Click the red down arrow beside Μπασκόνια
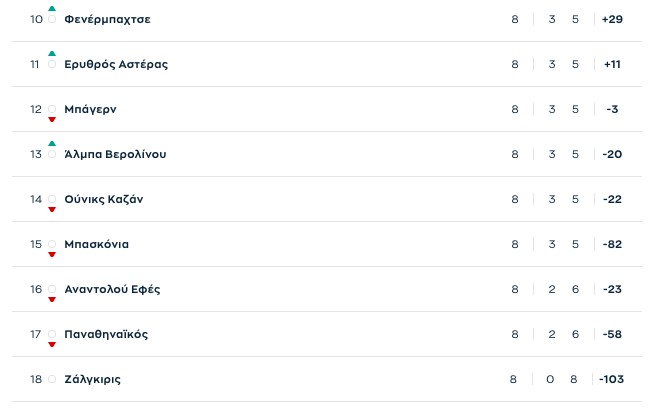The height and width of the screenshot is (417, 652). 52,255
